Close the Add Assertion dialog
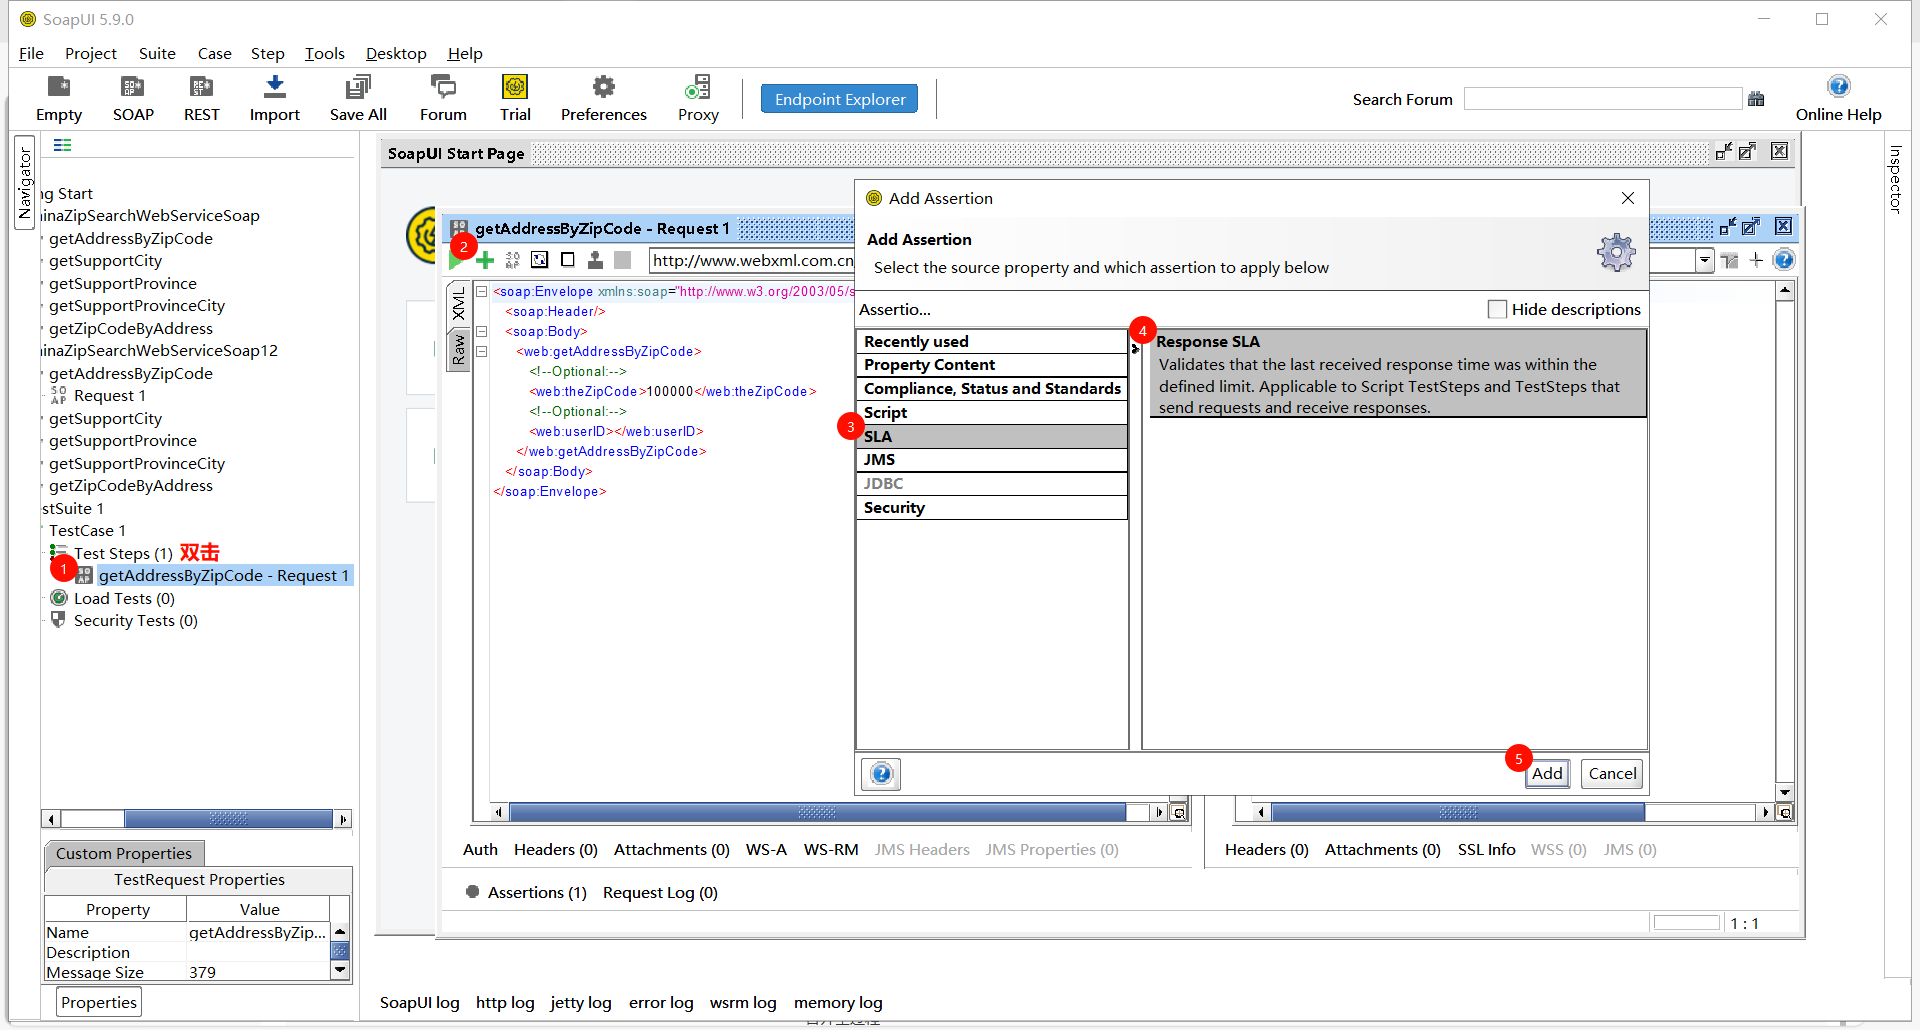This screenshot has height=1030, width=1920. 1628,198
